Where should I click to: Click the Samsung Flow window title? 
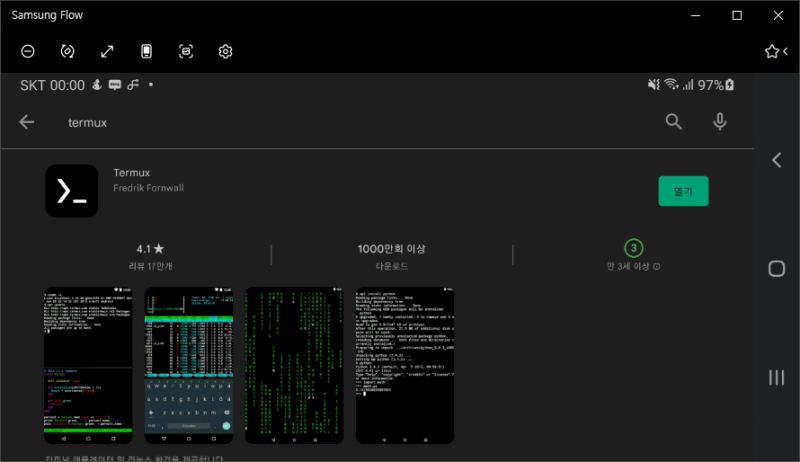coord(47,15)
